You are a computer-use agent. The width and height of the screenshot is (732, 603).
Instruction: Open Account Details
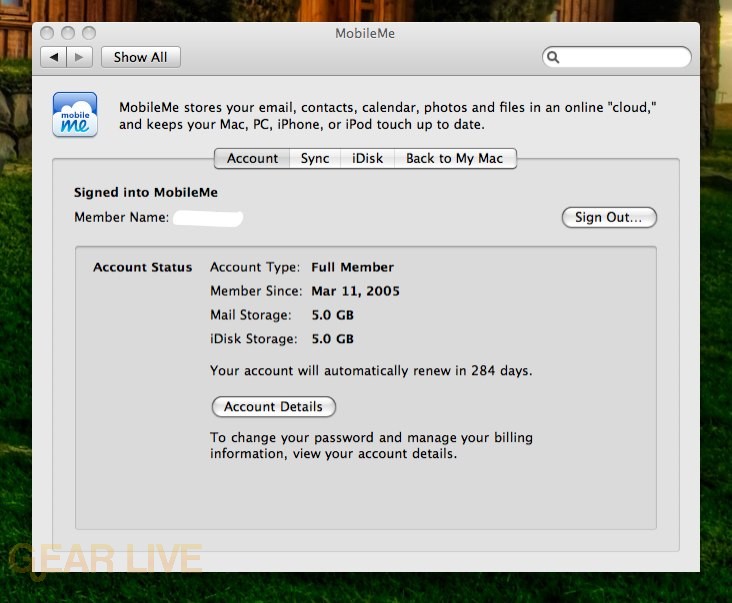pyautogui.click(x=273, y=407)
